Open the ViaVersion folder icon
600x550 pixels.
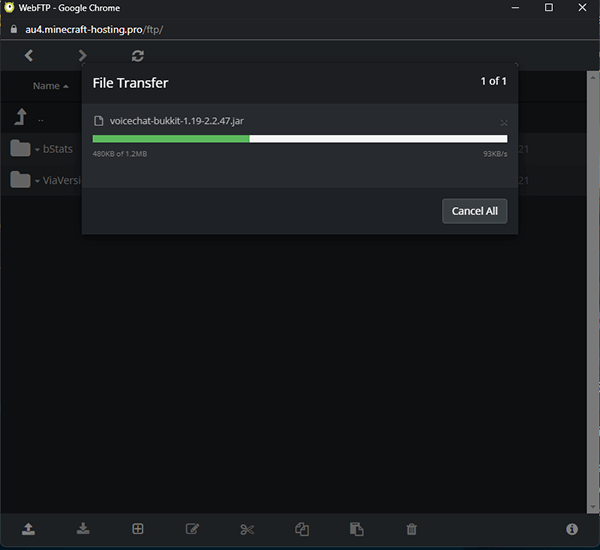coord(20,180)
